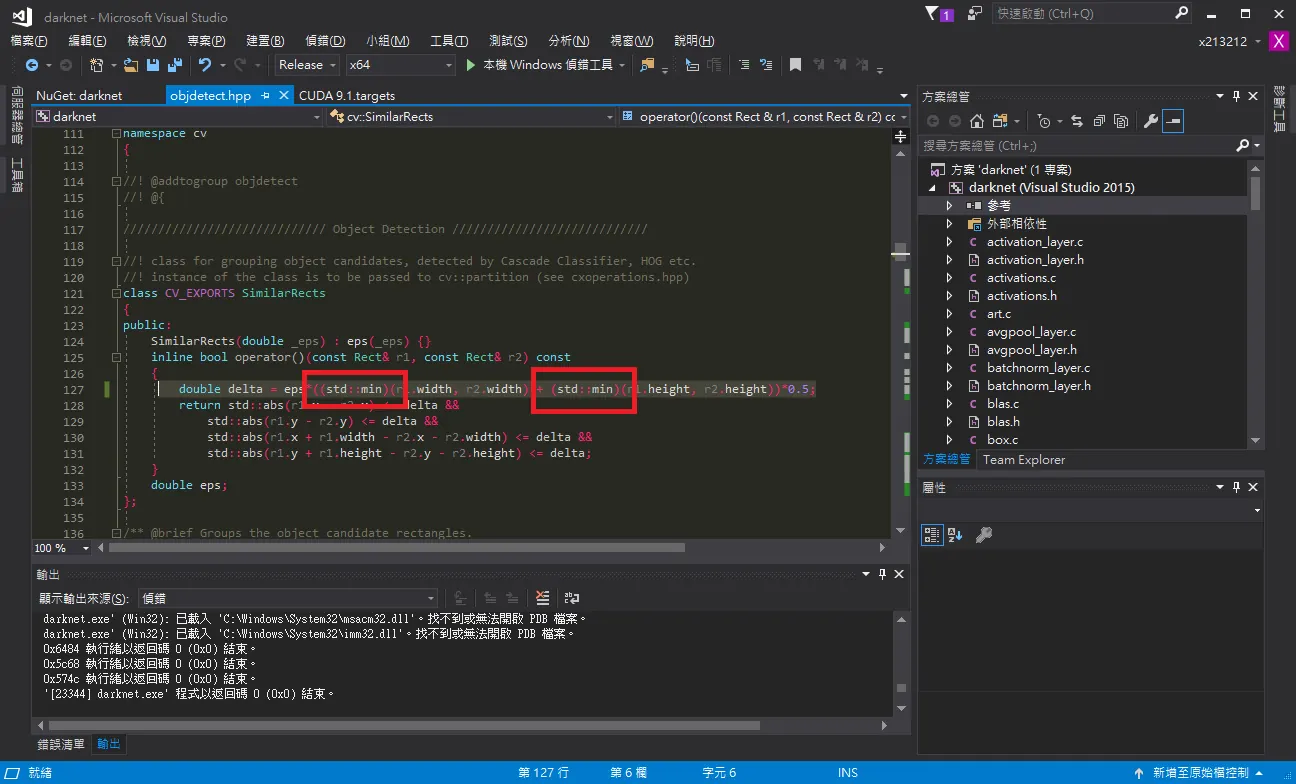Click the bookmark icon in toolbar
The height and width of the screenshot is (784, 1296).
(x=795, y=65)
